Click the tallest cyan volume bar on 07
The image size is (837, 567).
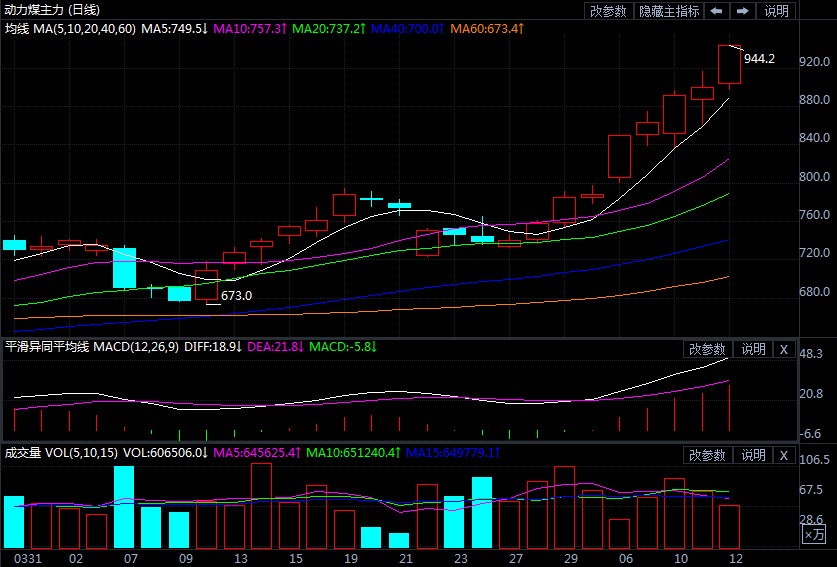[124, 507]
